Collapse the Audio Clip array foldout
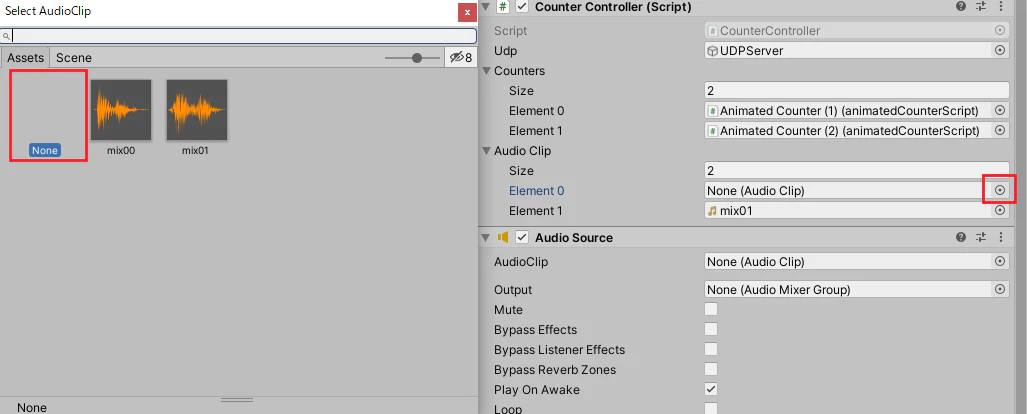 click(486, 151)
